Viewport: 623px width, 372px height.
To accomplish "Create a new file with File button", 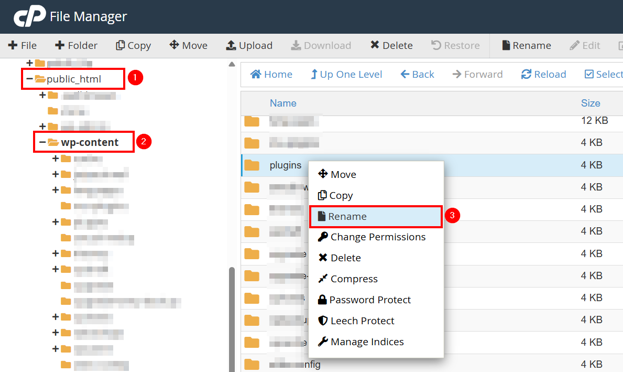I will coord(22,45).
